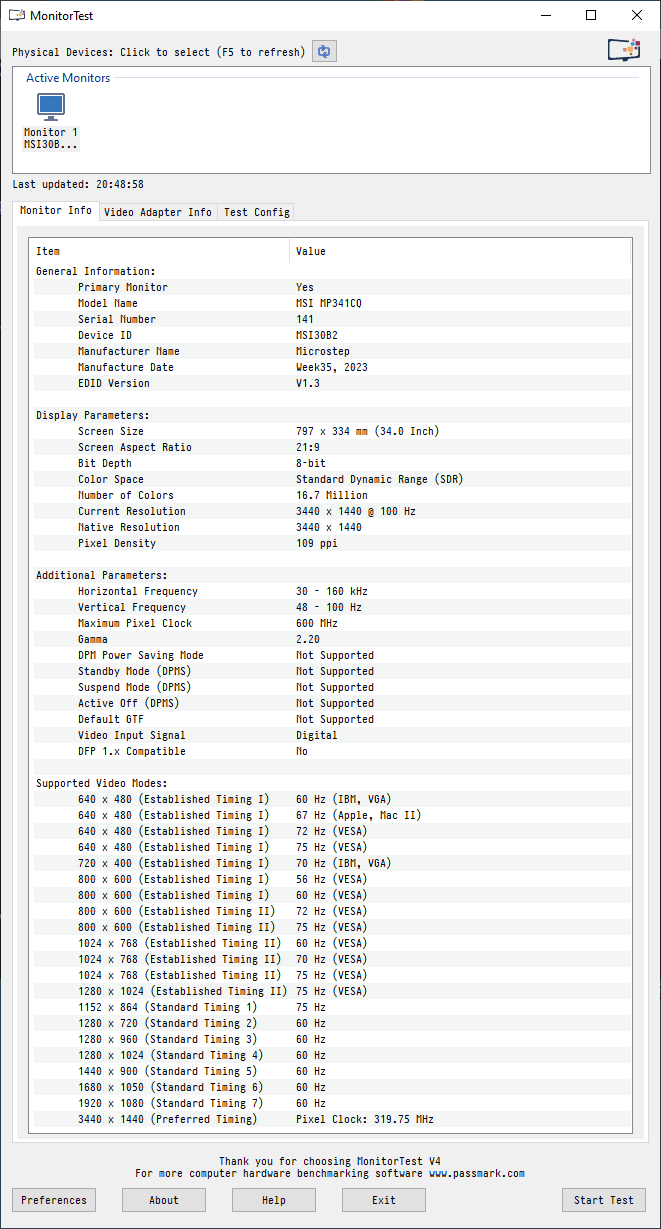The height and width of the screenshot is (1229, 661).
Task: Click 'Standard Dynamic Range (SDR)' value
Action: pyautogui.click(x=380, y=479)
